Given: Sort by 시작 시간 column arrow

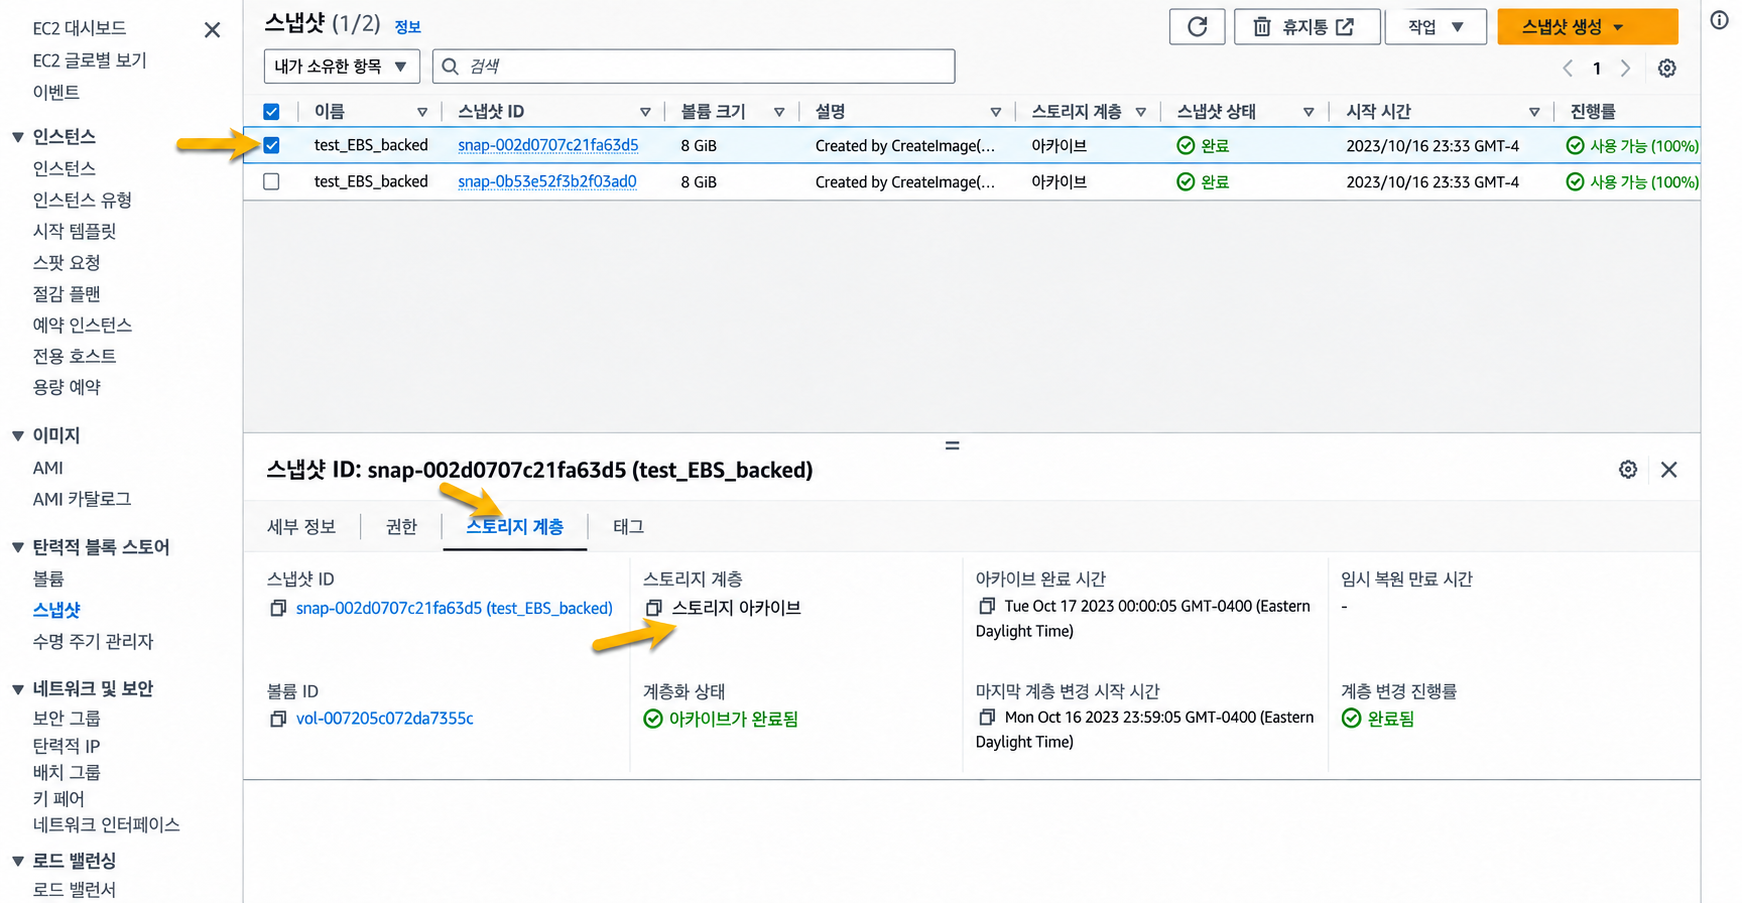Looking at the screenshot, I should tap(1534, 112).
